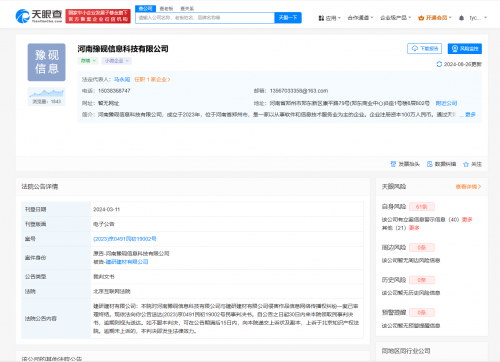Open the notification bell icon
This screenshot has height=362, width=500.
[x=461, y=18]
